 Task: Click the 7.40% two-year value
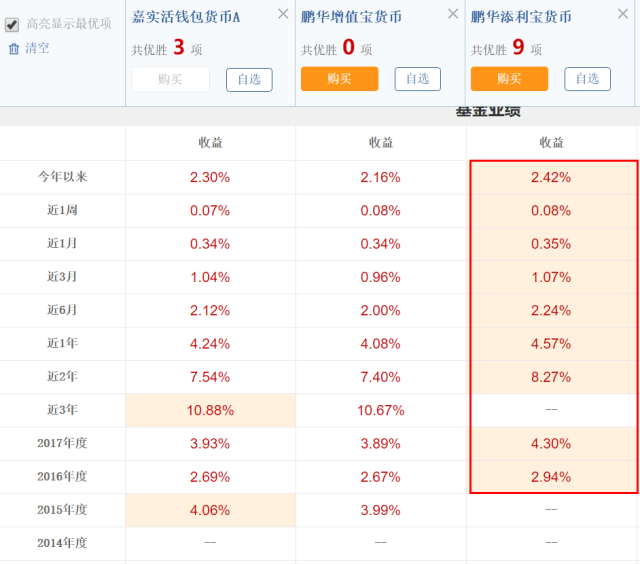tap(380, 377)
